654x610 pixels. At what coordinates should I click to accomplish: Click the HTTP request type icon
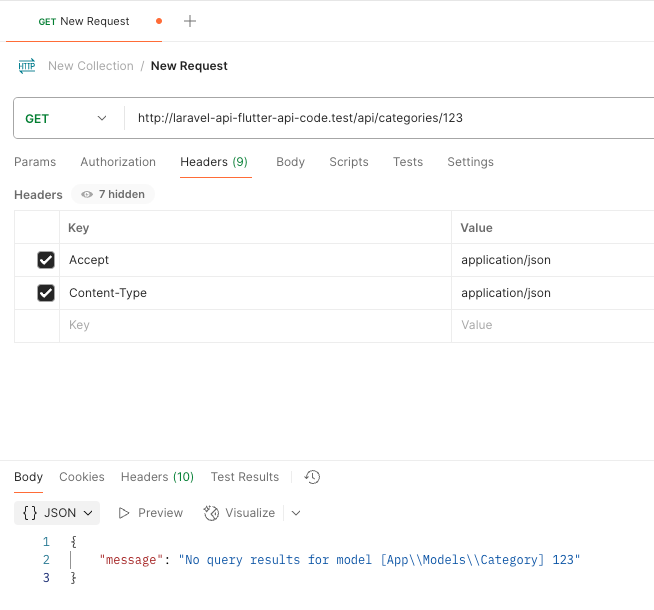tap(27, 66)
